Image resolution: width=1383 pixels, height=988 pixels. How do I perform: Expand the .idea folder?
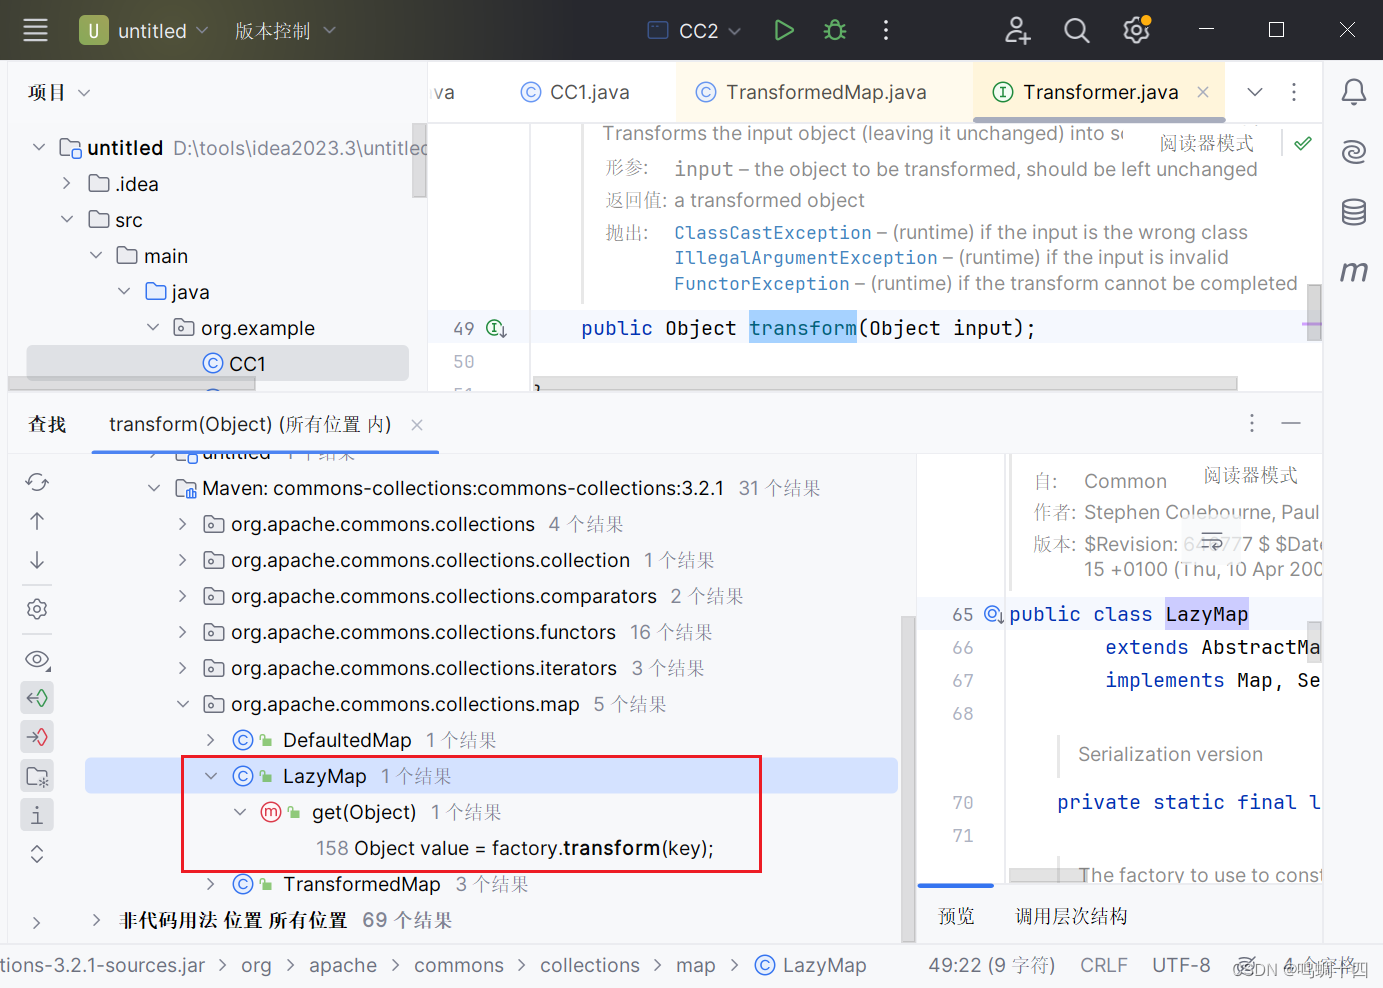point(67,184)
